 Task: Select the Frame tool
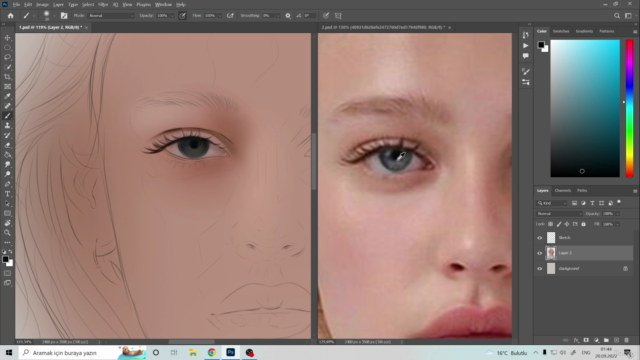click(x=7, y=87)
